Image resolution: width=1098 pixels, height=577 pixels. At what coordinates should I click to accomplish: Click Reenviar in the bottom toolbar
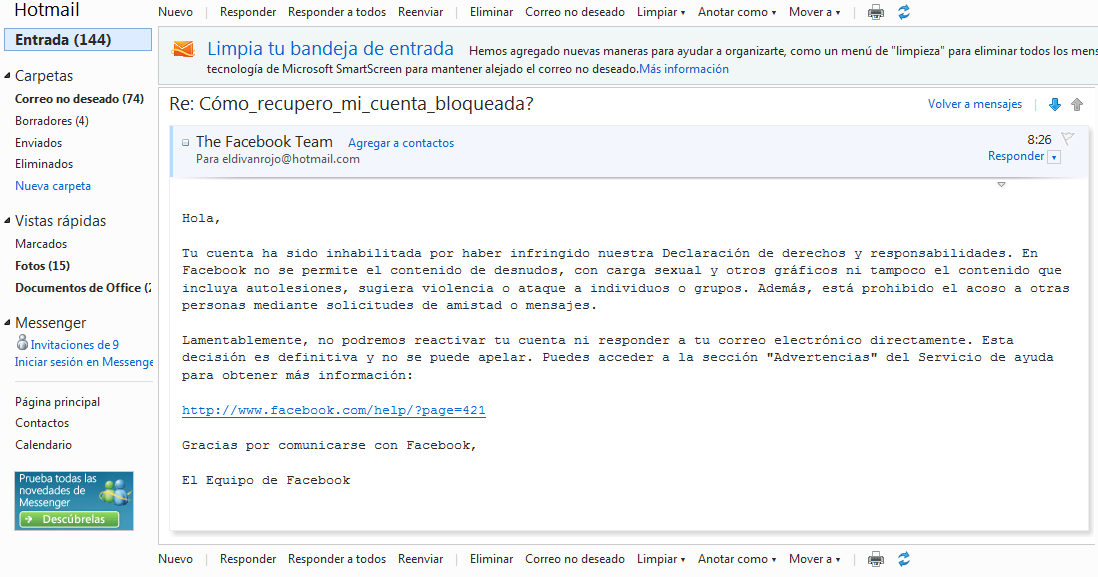[x=420, y=559]
